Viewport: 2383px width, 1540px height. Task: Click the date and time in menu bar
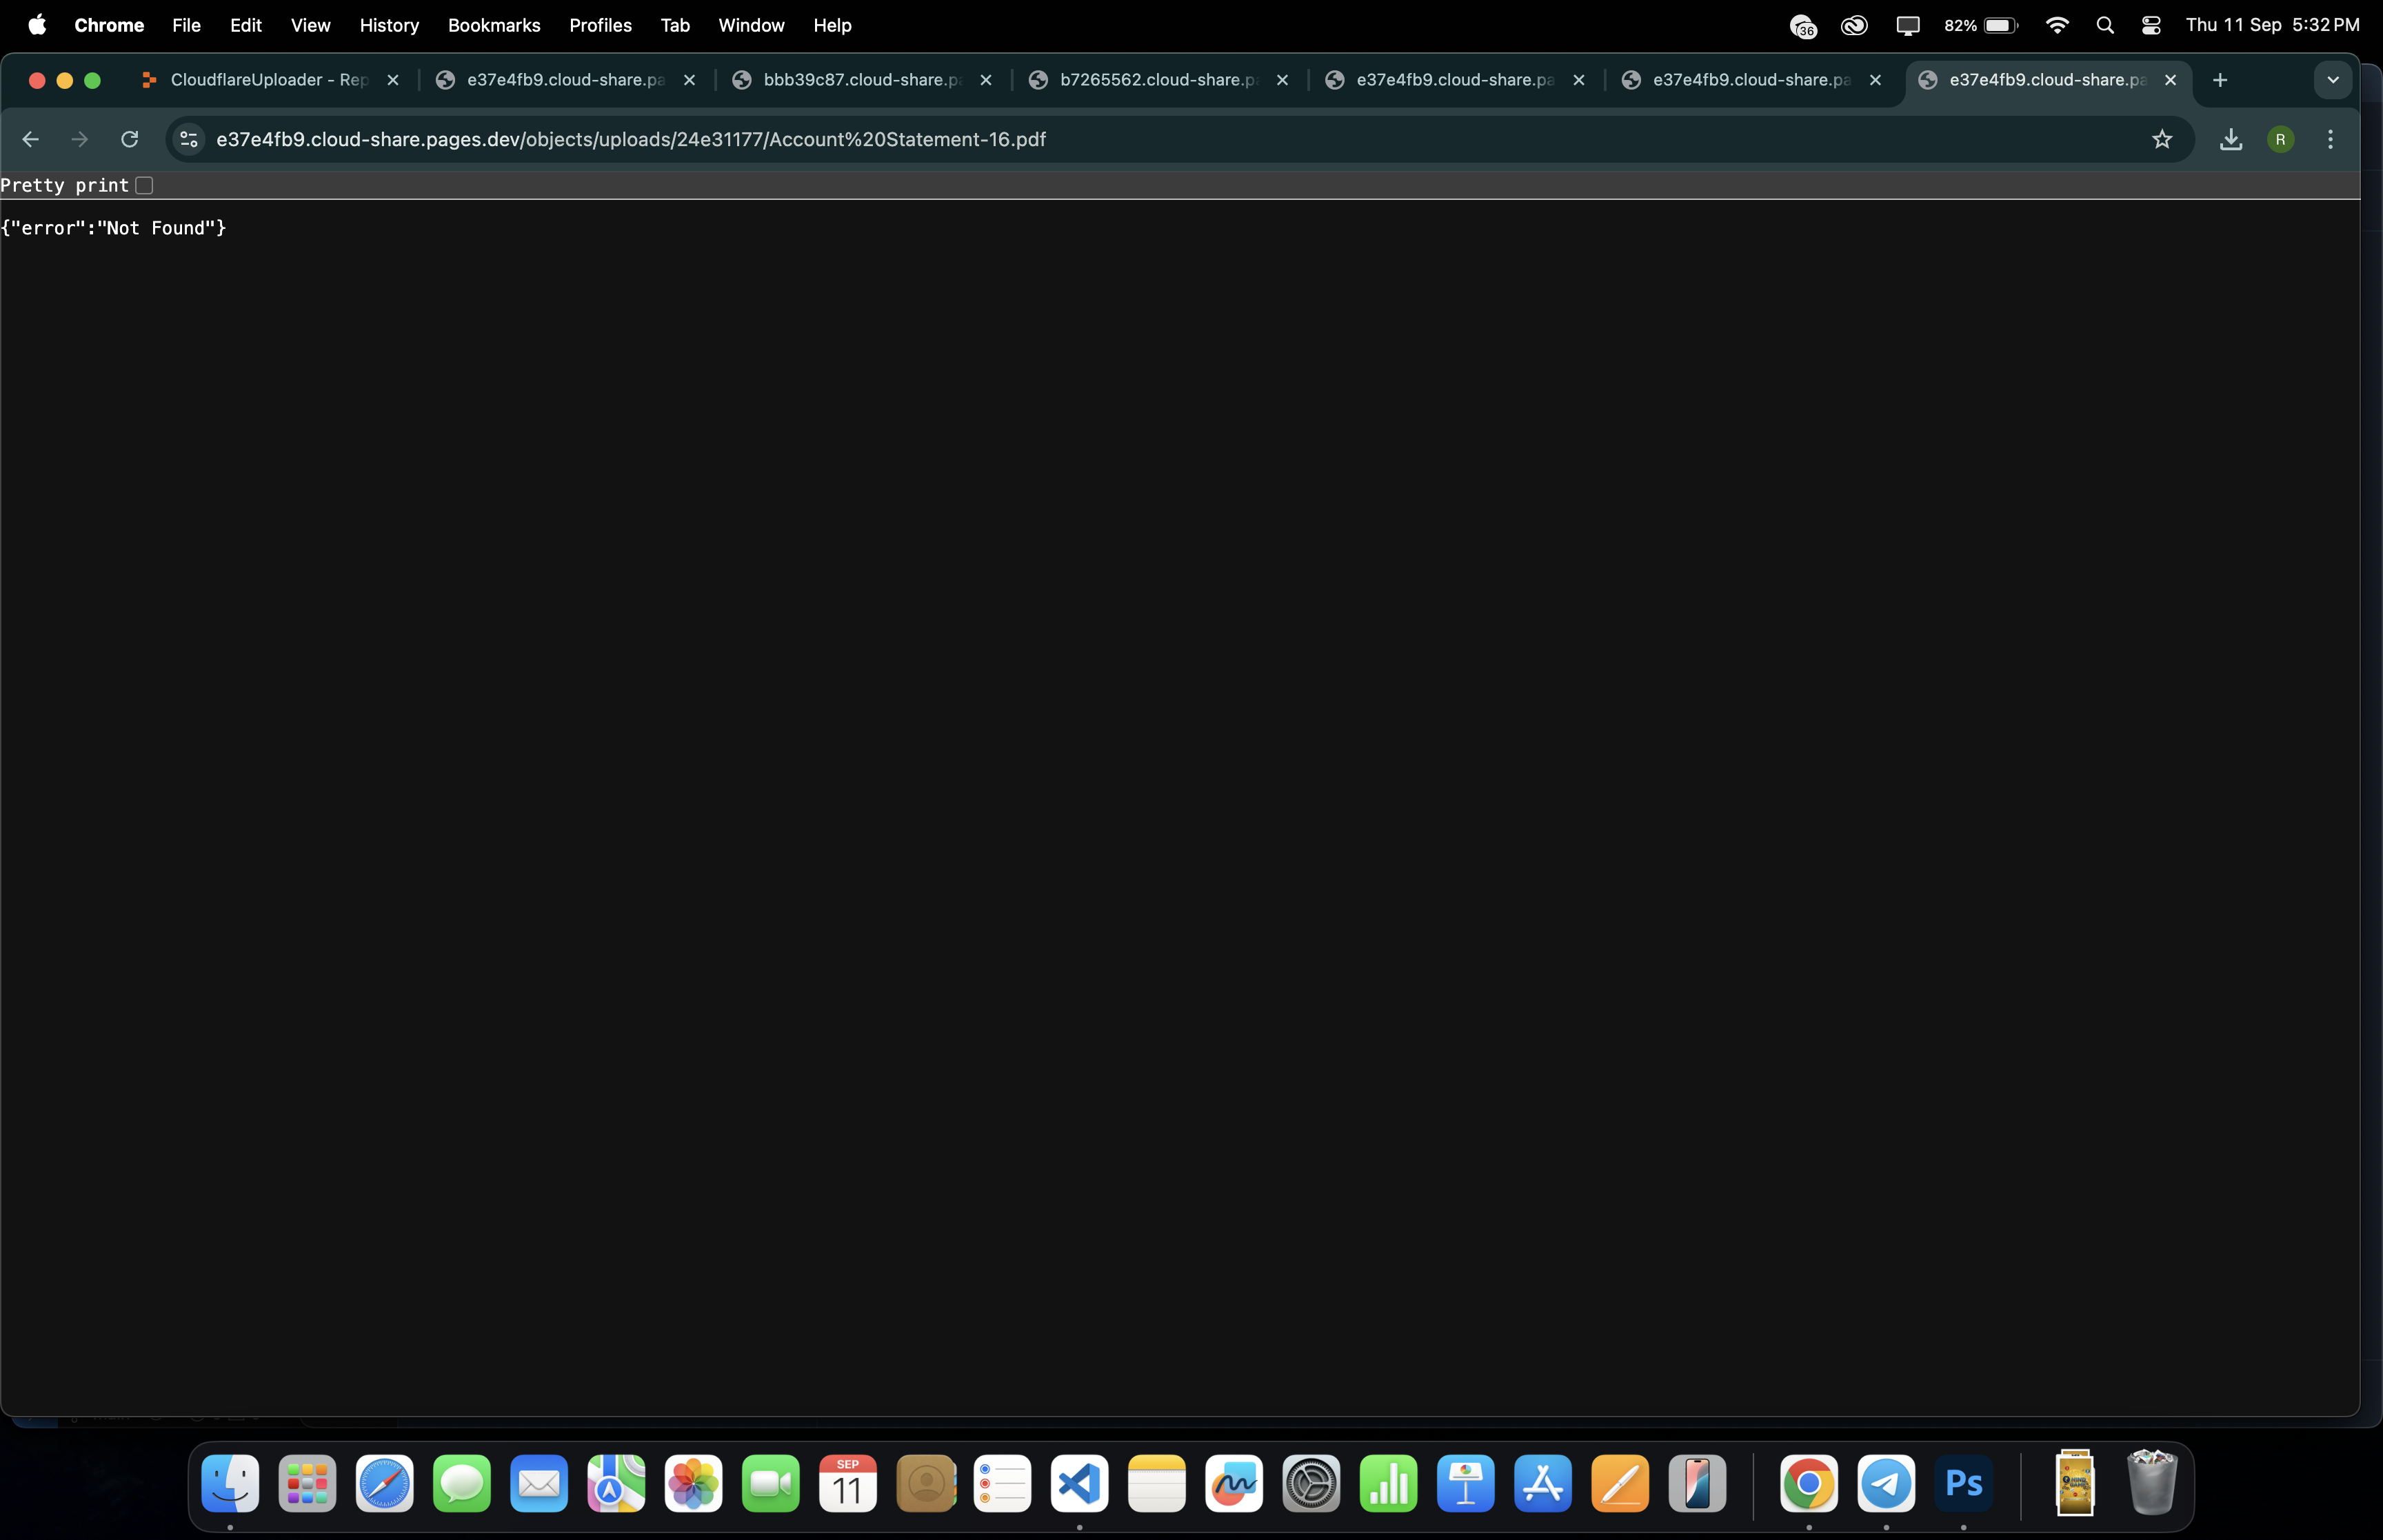click(x=2272, y=25)
